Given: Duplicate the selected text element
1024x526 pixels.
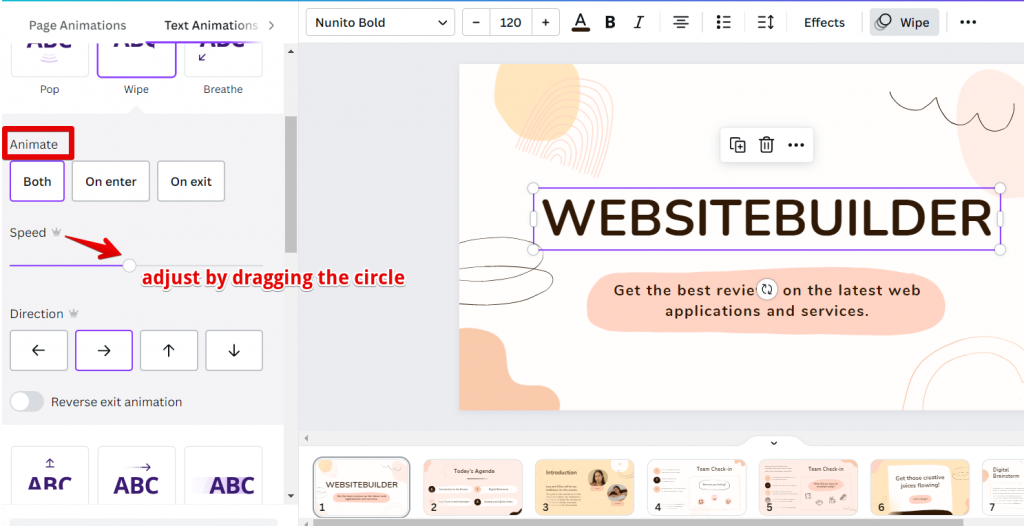Looking at the screenshot, I should [738, 145].
